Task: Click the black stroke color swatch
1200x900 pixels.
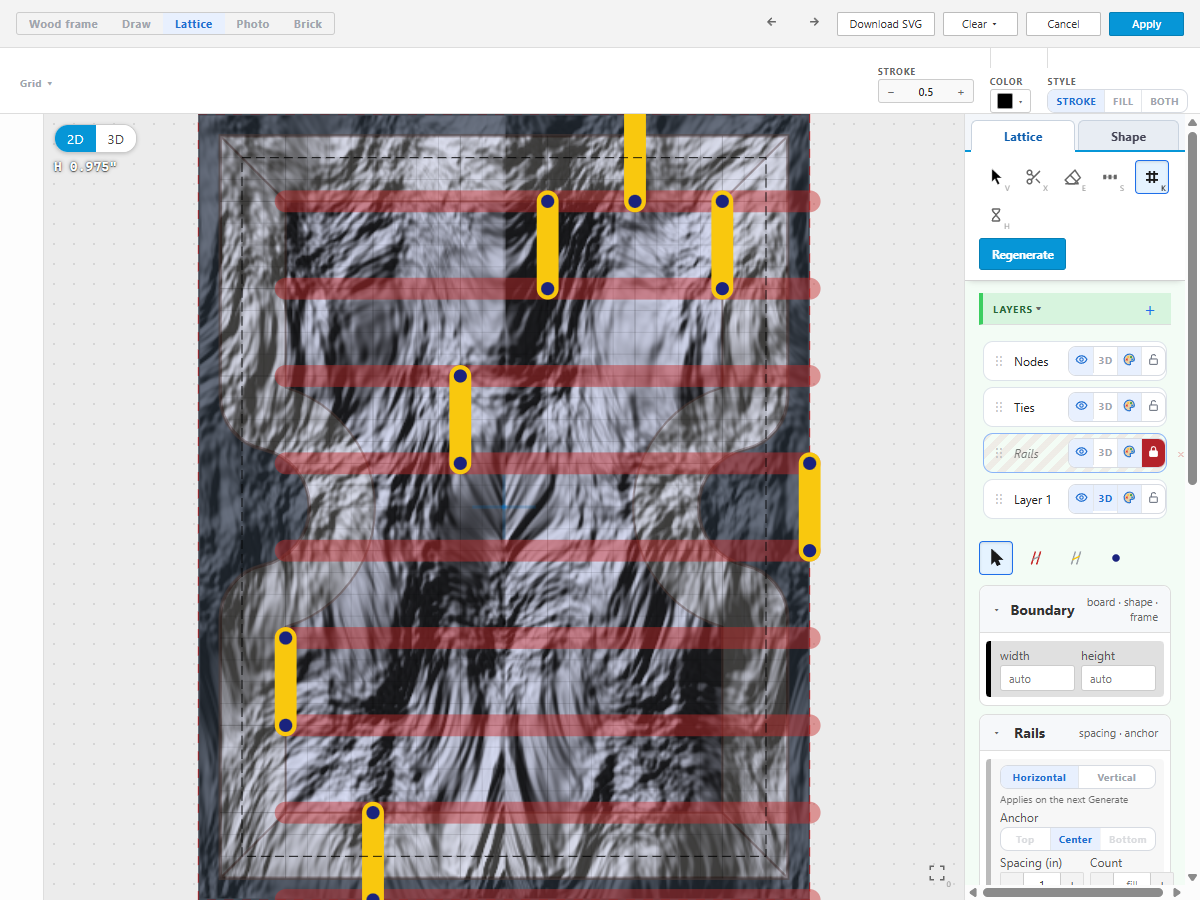Action: click(1005, 101)
